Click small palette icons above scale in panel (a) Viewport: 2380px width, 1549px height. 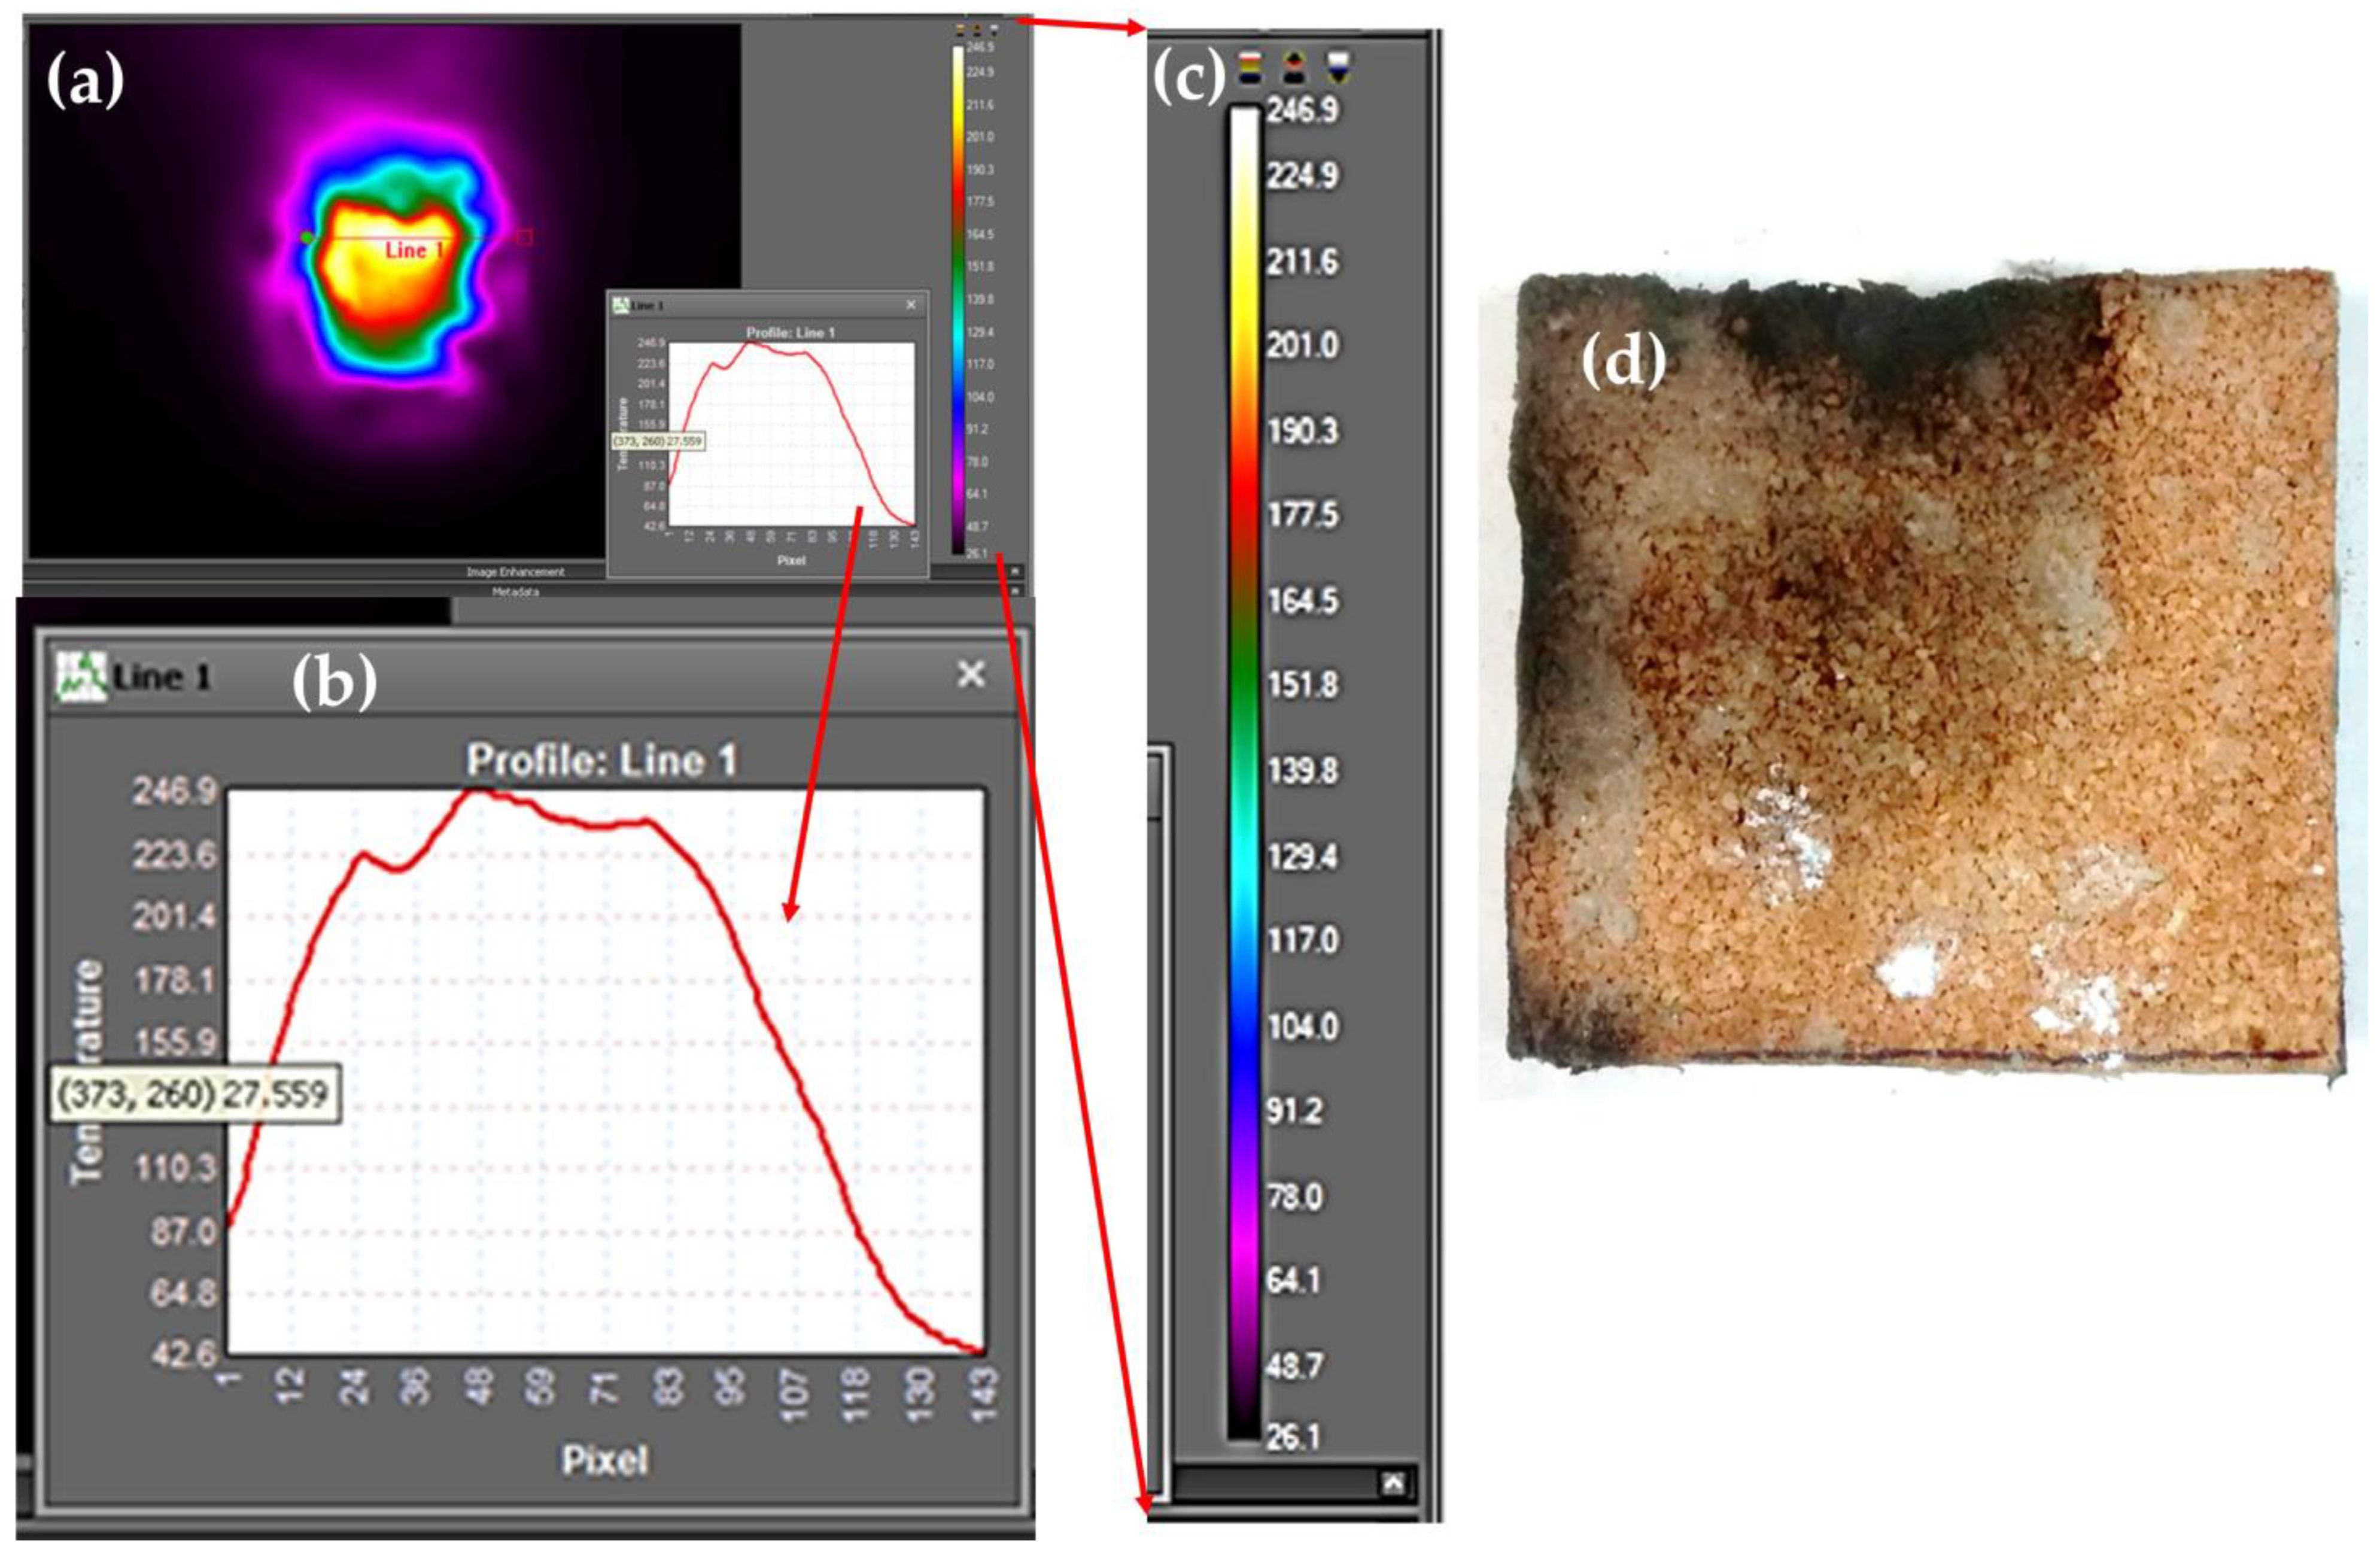[976, 30]
